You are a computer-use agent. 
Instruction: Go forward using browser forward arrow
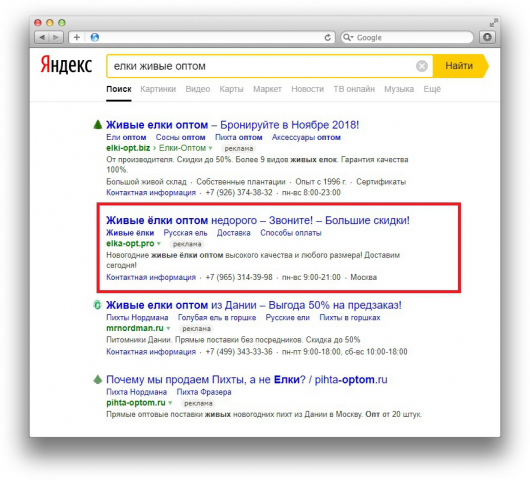[x=56, y=37]
